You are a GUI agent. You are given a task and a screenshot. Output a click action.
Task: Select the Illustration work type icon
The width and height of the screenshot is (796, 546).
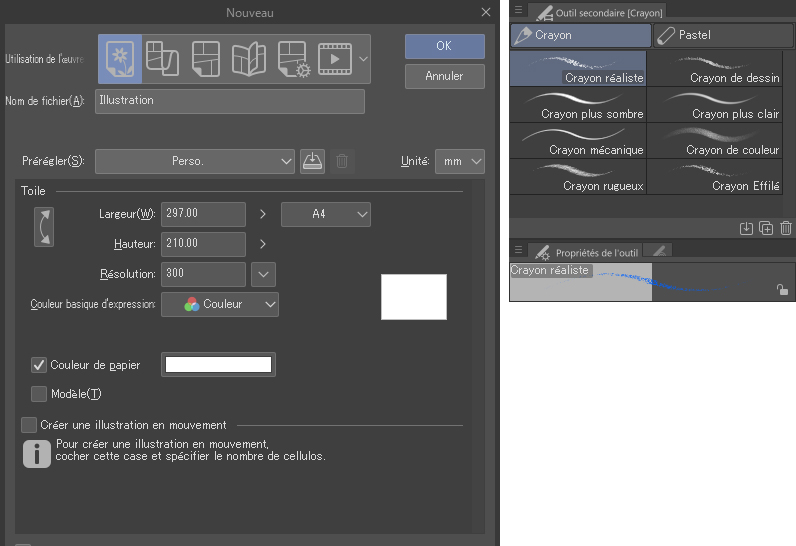(x=120, y=58)
